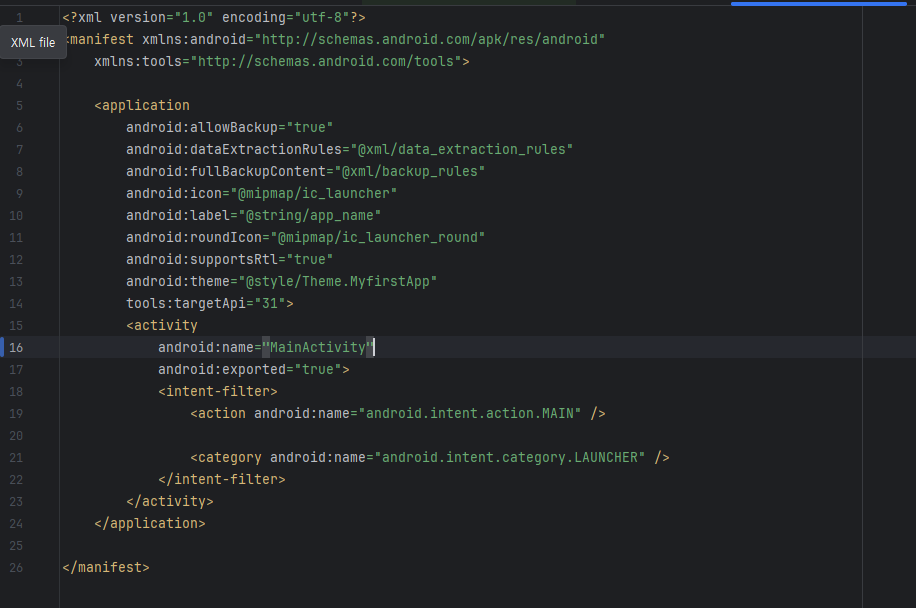Click the android:fullBackupContent attribute
Image resolution: width=916 pixels, height=608 pixels.
point(225,172)
